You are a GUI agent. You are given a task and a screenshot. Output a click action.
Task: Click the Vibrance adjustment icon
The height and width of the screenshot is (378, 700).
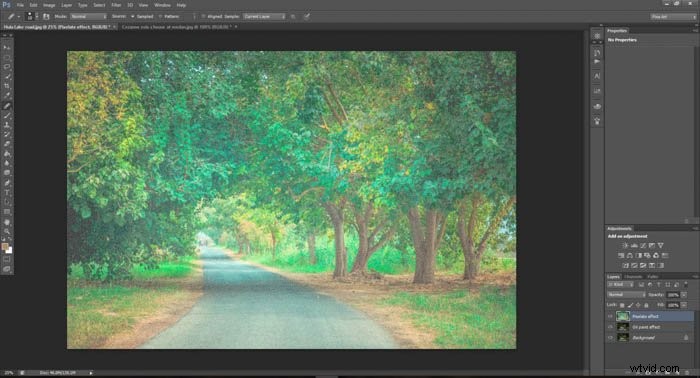coord(661,245)
